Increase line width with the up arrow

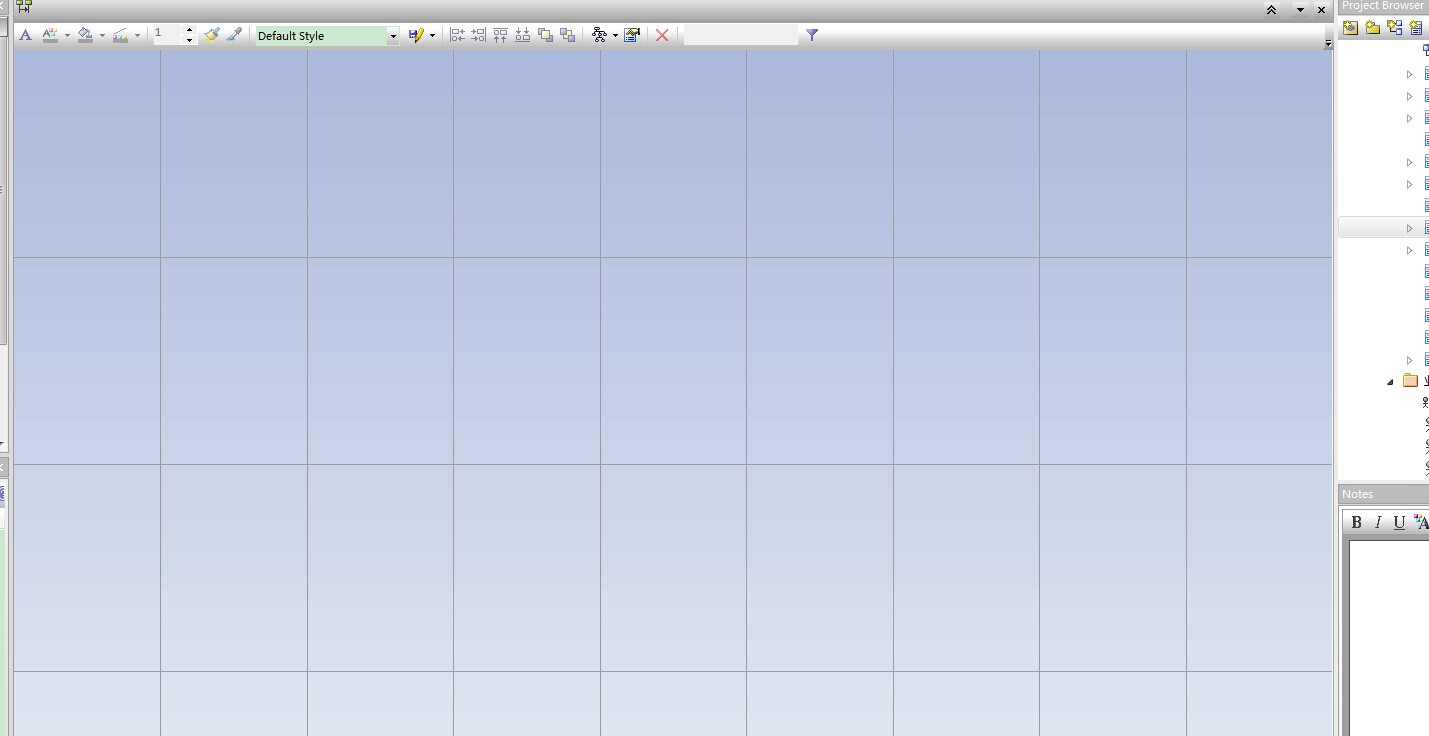click(190, 30)
